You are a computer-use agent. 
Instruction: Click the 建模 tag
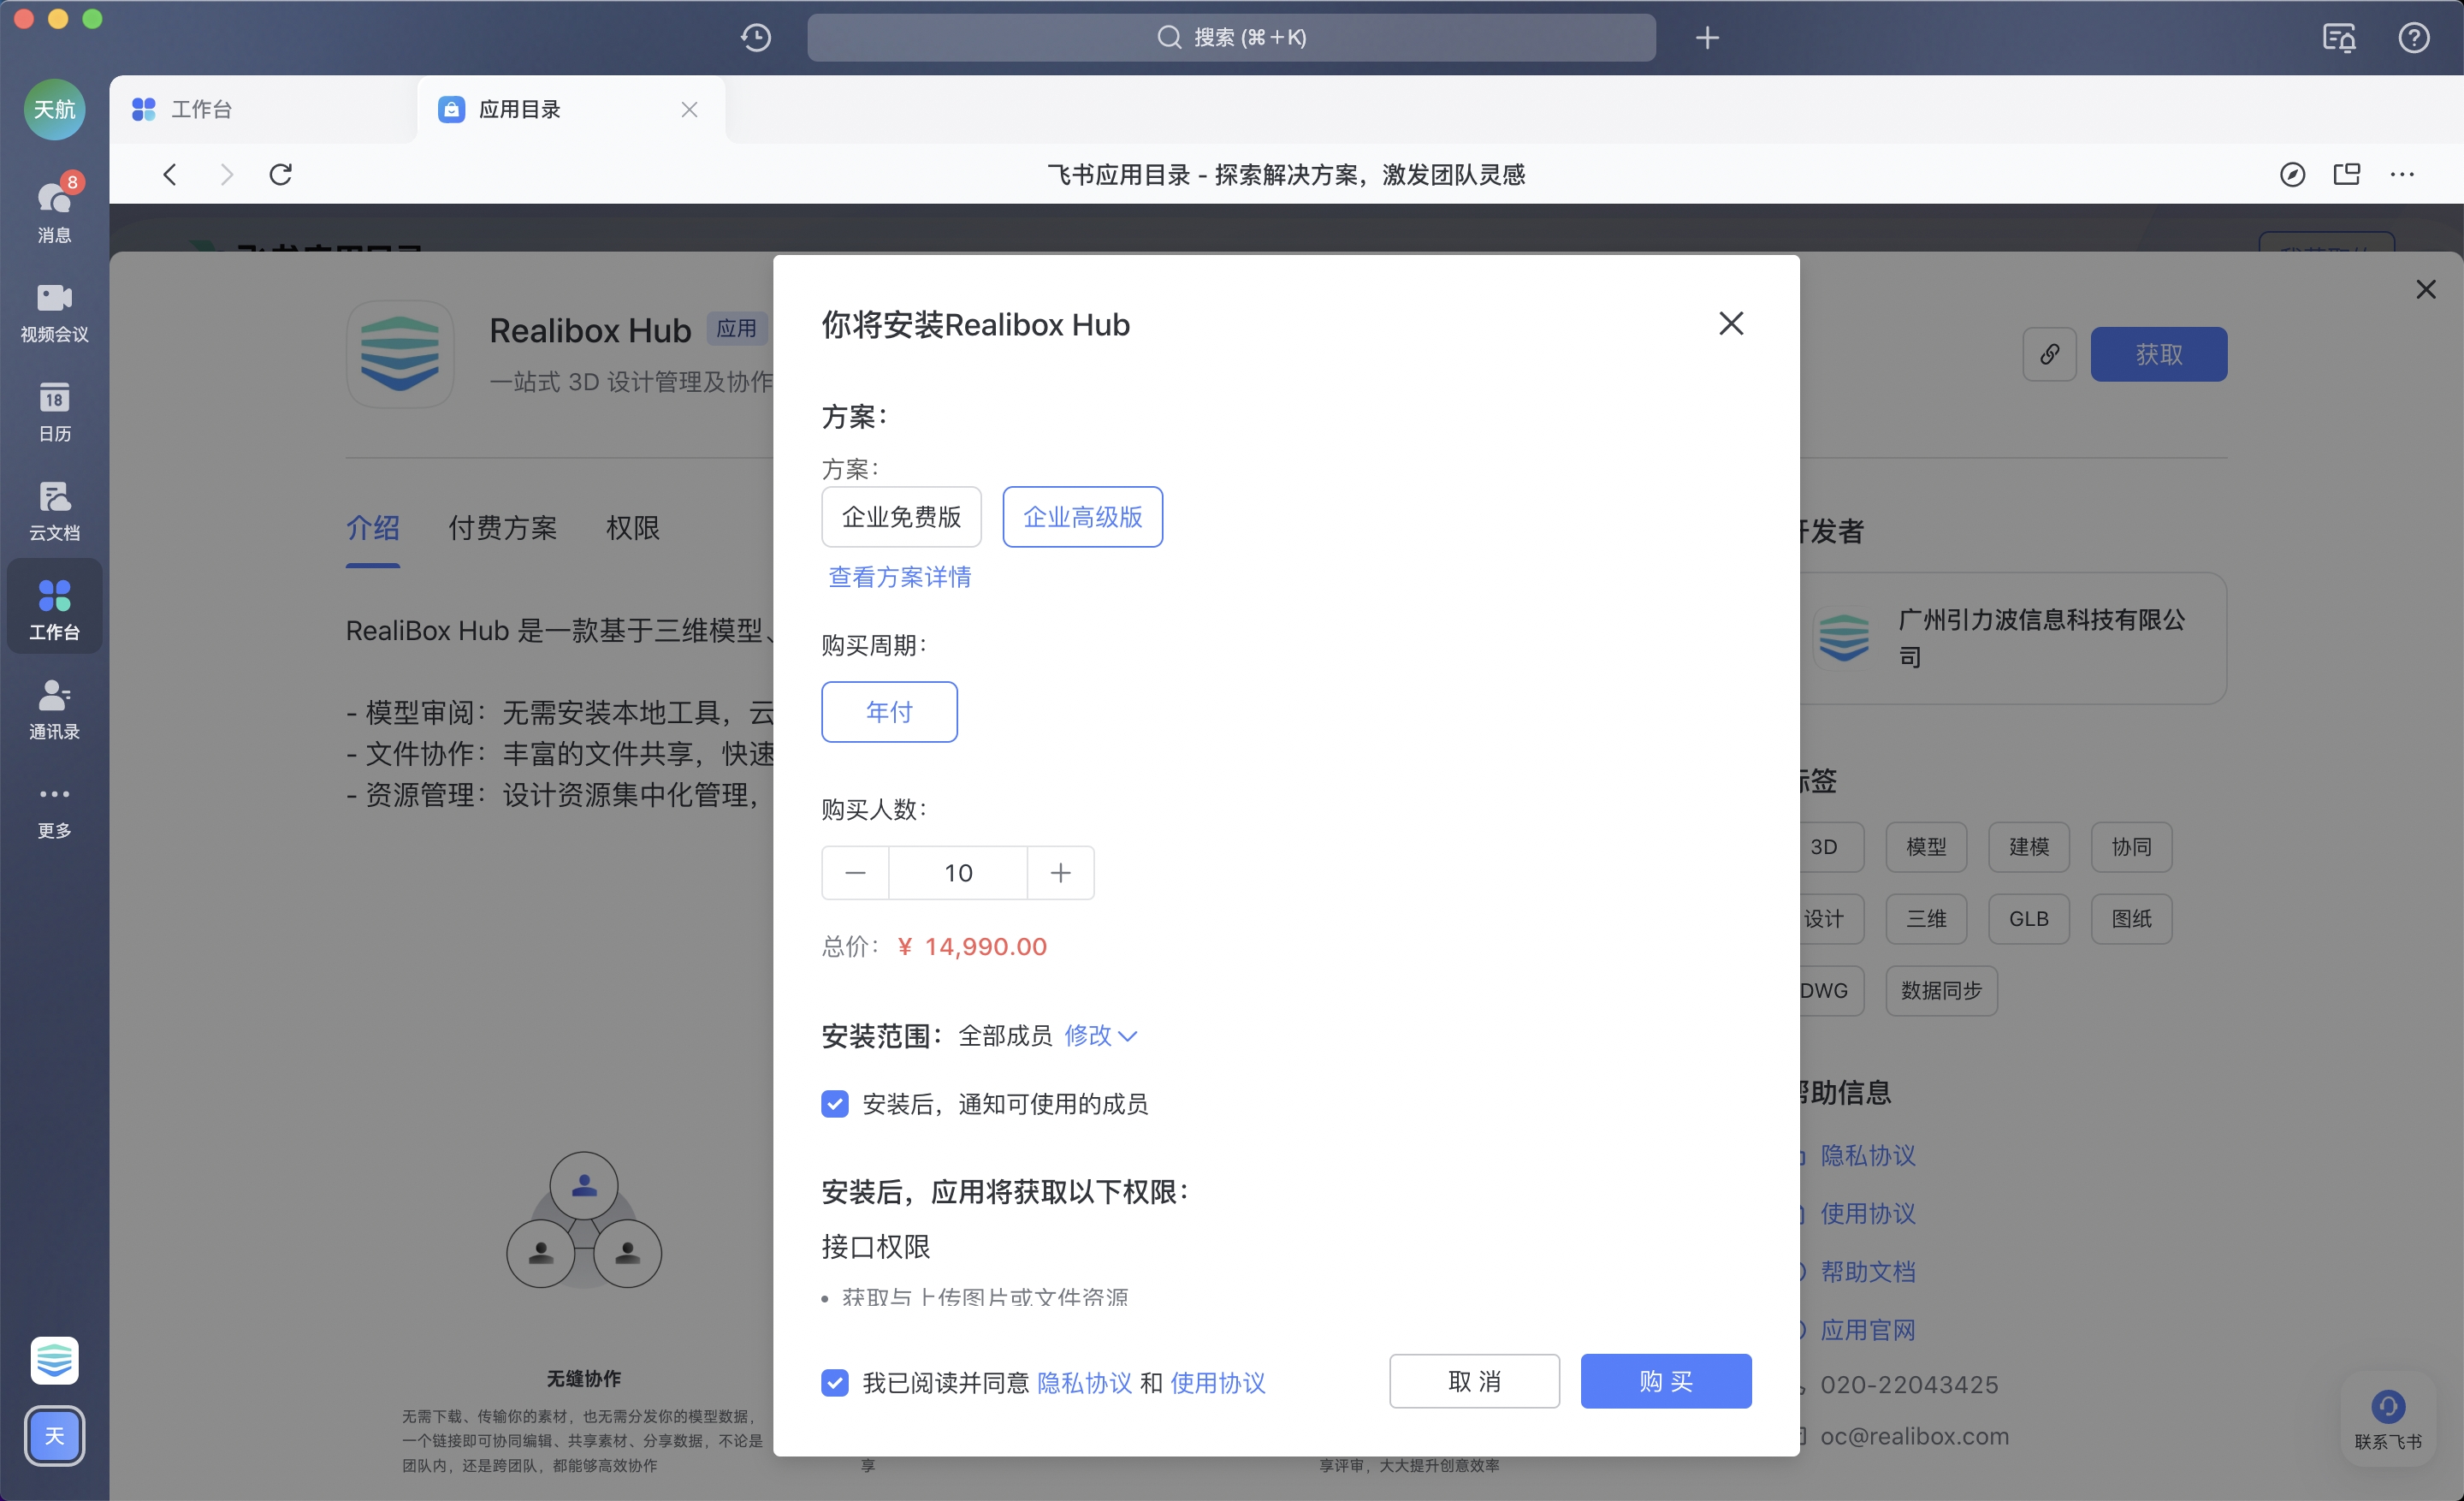tap(2028, 847)
